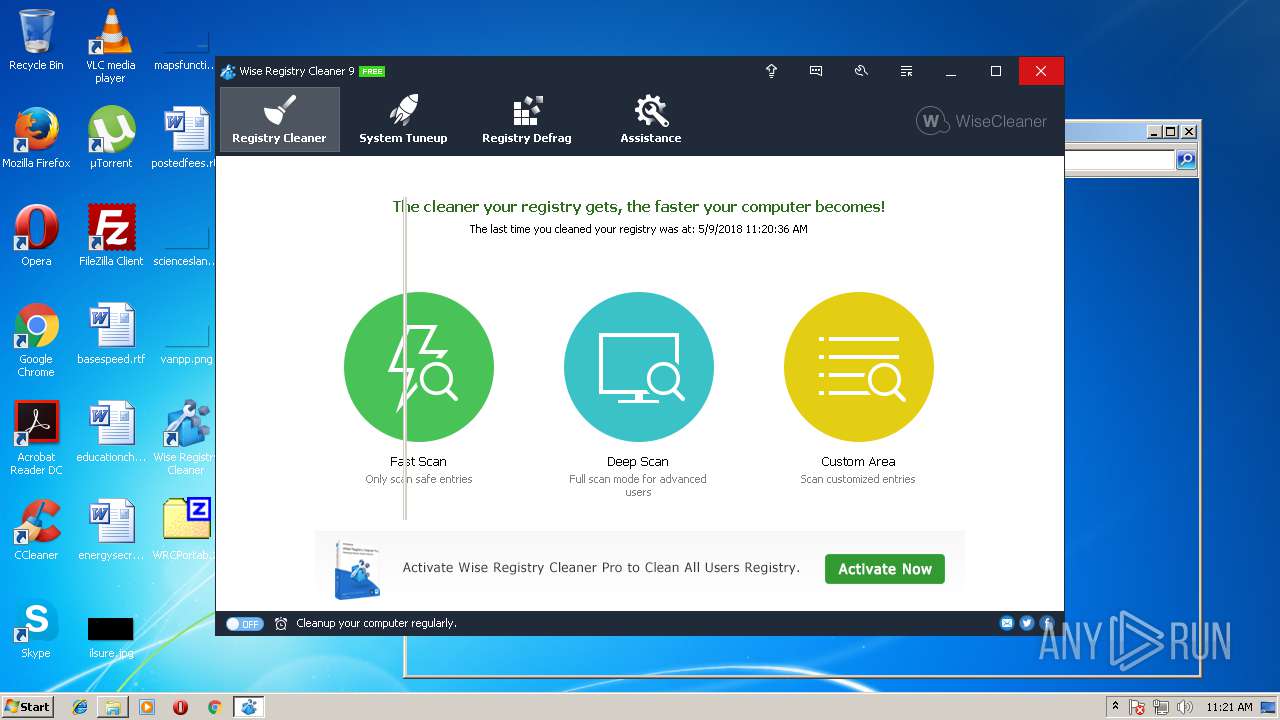Select the Recycle Bin desktop icon

coord(36,40)
